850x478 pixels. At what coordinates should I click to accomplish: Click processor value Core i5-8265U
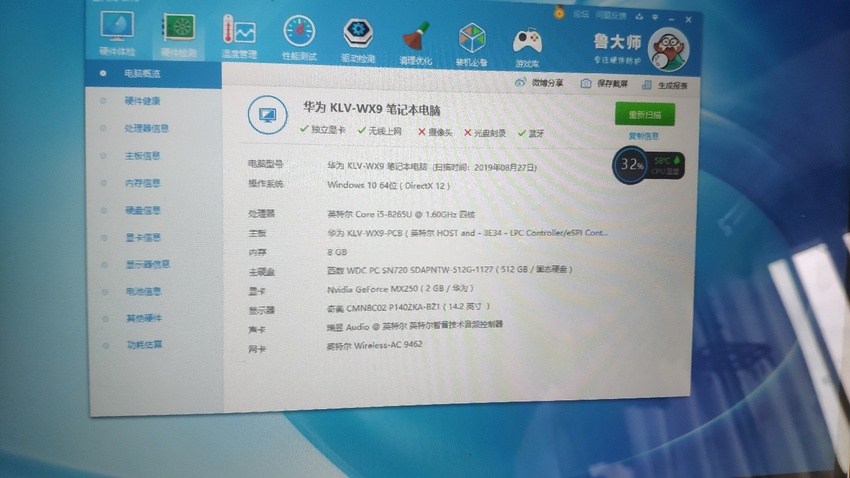[401, 215]
